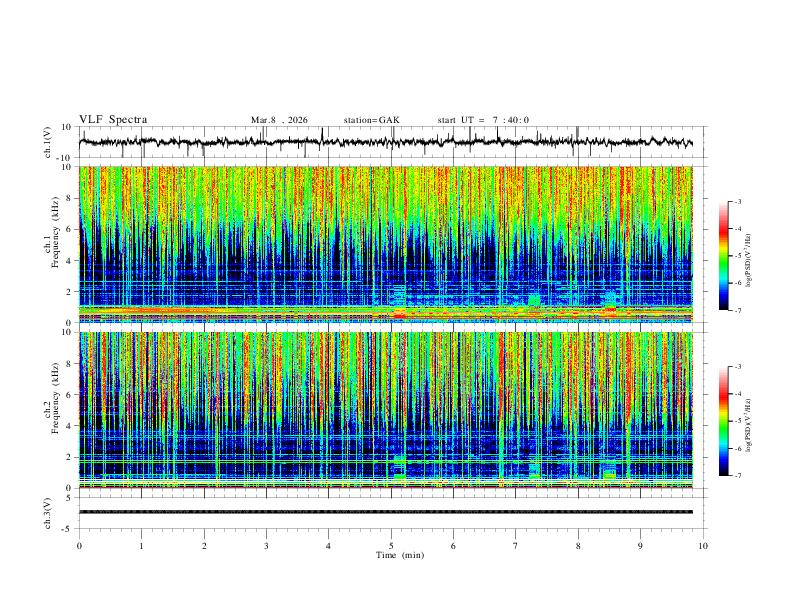Screen dimensions: 792x612
Task: Click the '6' tick on ch.2 frequency axis
Action: click(x=70, y=395)
